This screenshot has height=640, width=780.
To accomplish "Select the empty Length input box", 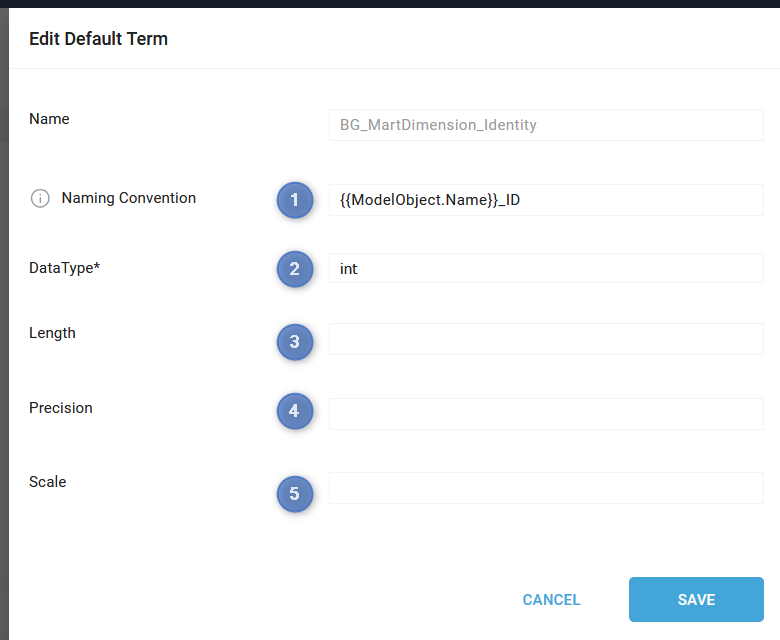I will click(546, 339).
